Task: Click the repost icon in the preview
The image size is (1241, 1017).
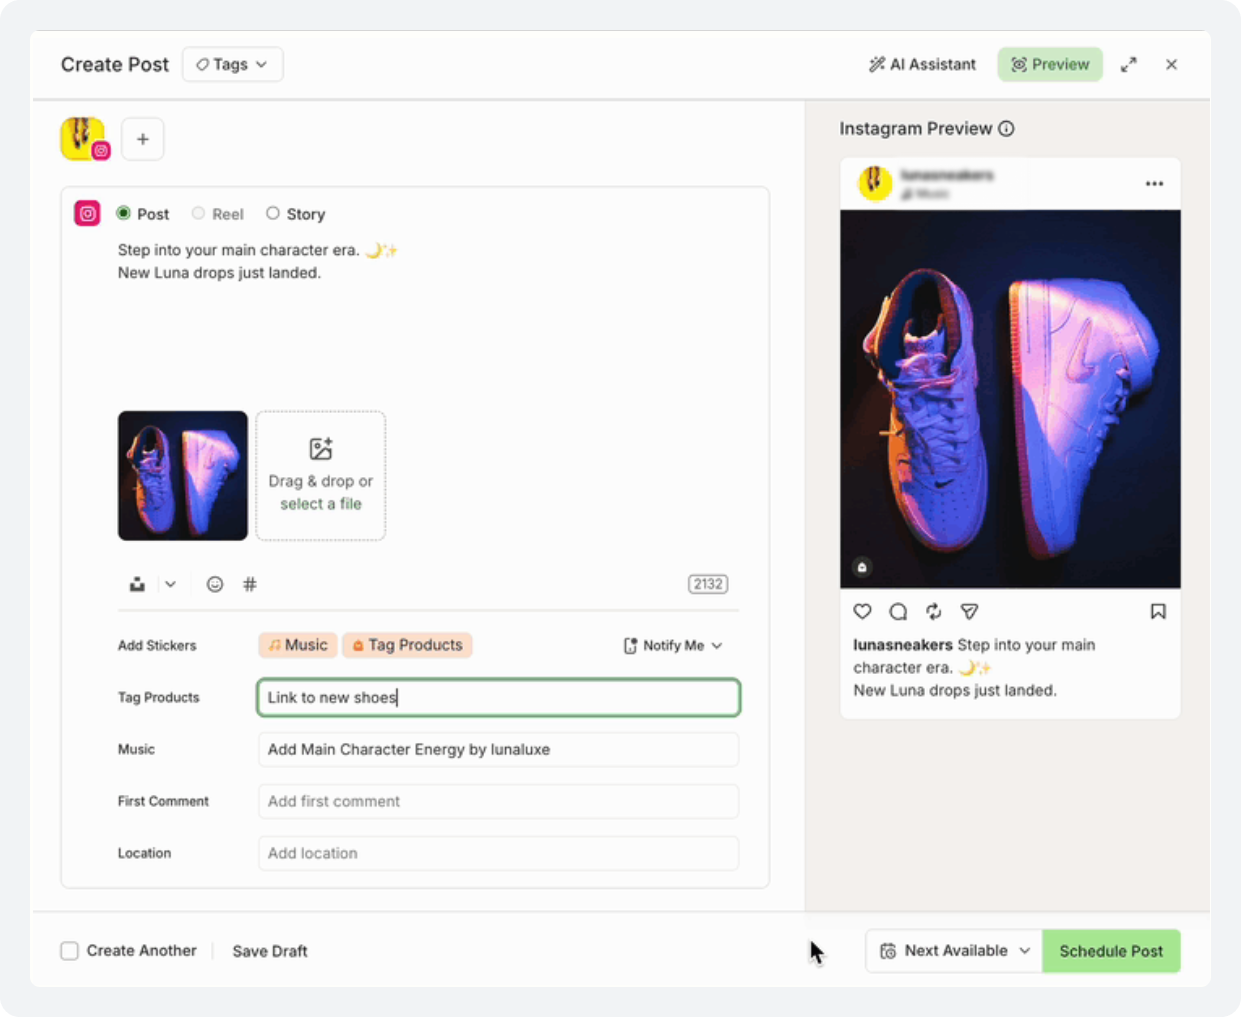Action: pos(933,611)
